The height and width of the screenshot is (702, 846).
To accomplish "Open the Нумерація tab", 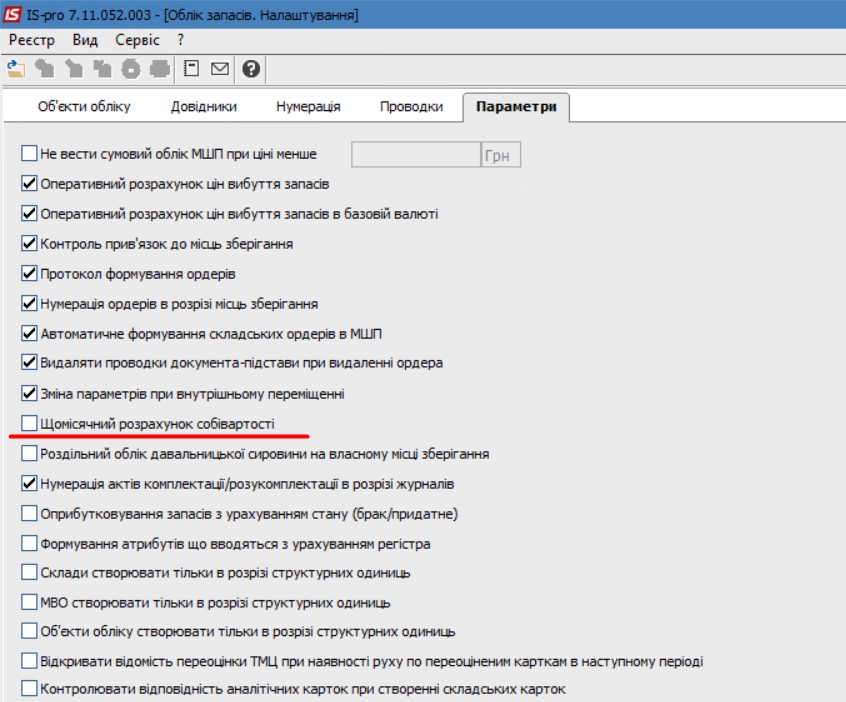I will (308, 107).
